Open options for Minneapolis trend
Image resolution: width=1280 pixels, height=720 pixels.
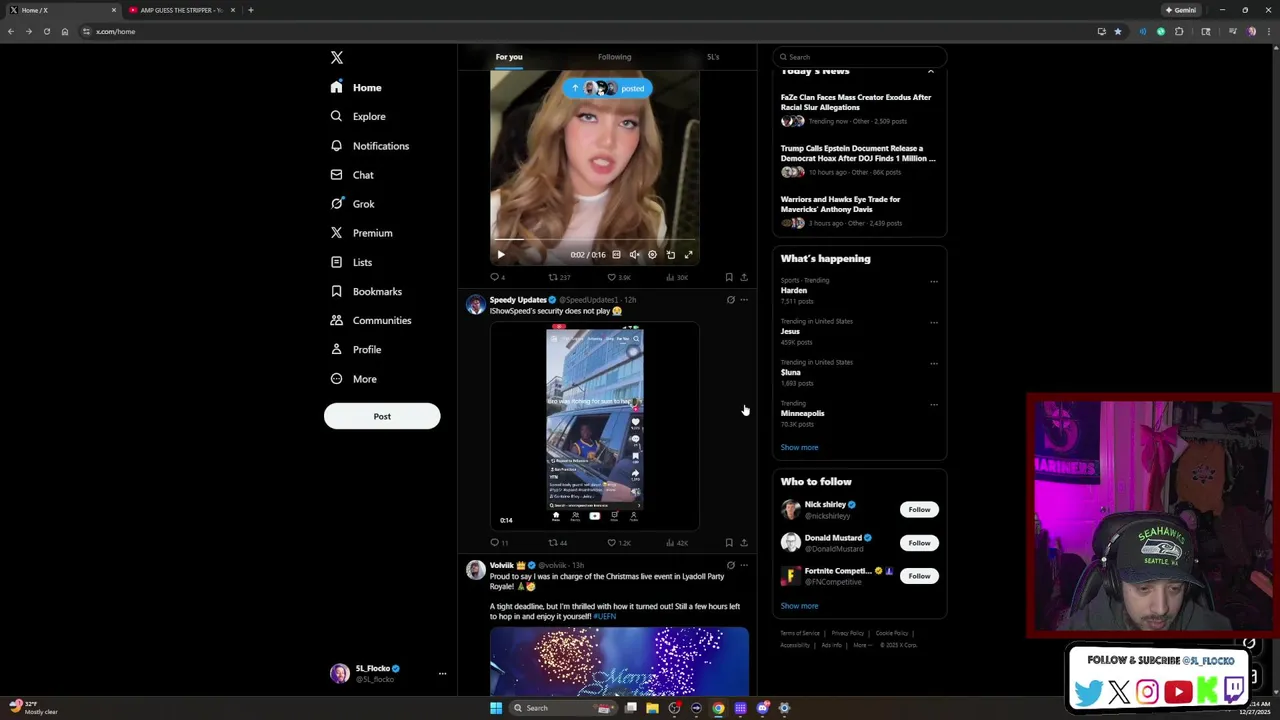click(934, 404)
